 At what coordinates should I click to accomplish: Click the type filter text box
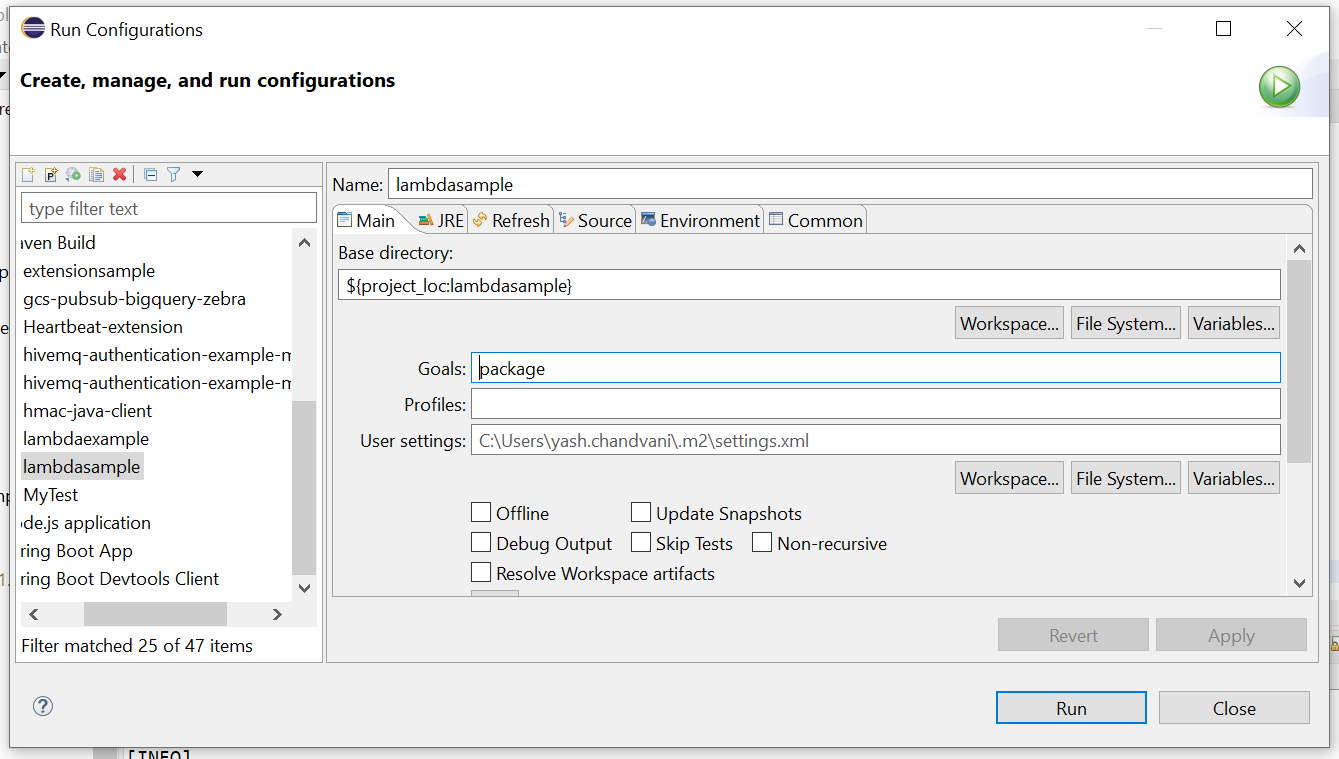tap(169, 208)
